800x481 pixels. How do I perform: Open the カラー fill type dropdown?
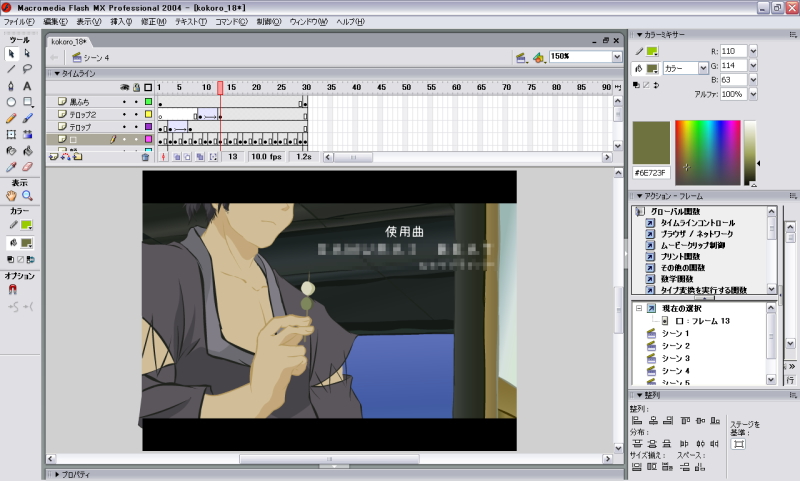[703, 68]
